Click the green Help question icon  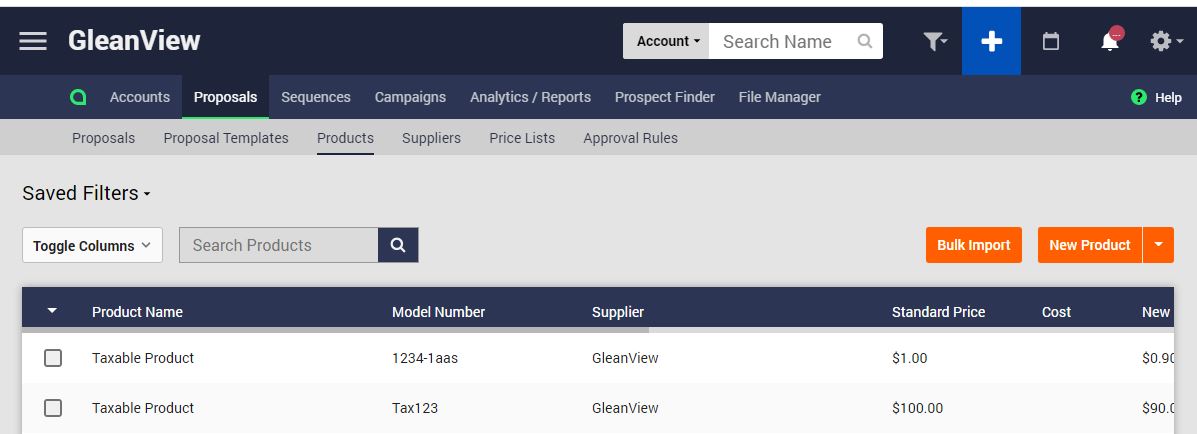[x=1139, y=97]
